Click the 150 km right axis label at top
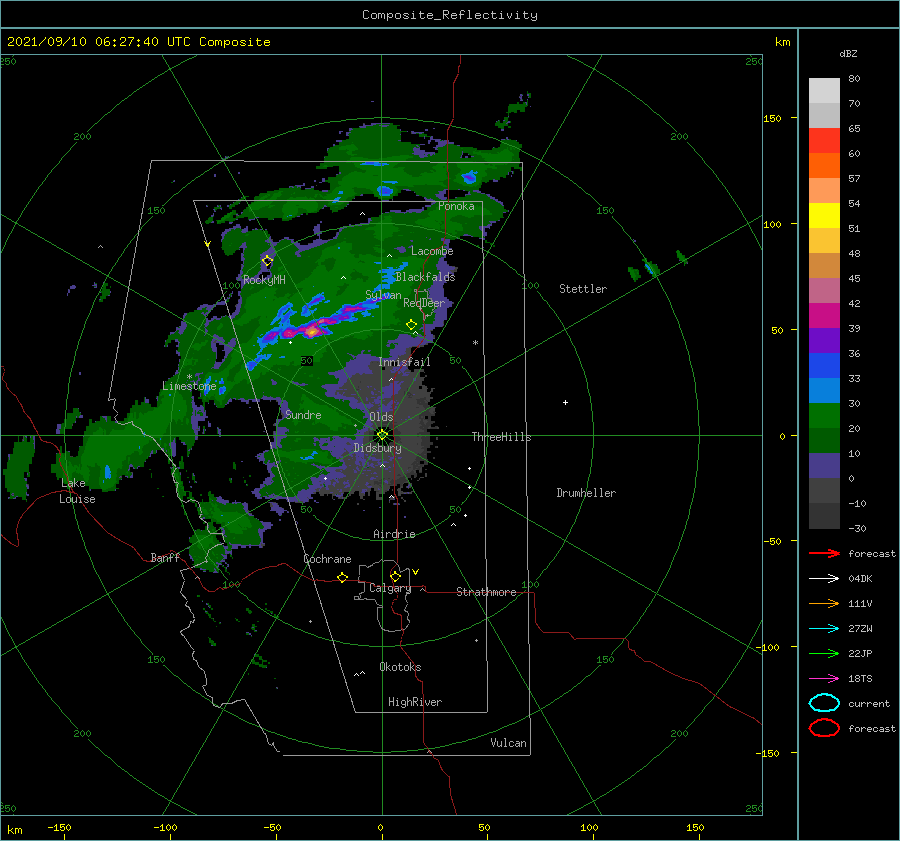Viewport: 900px width, 841px height. [772, 118]
